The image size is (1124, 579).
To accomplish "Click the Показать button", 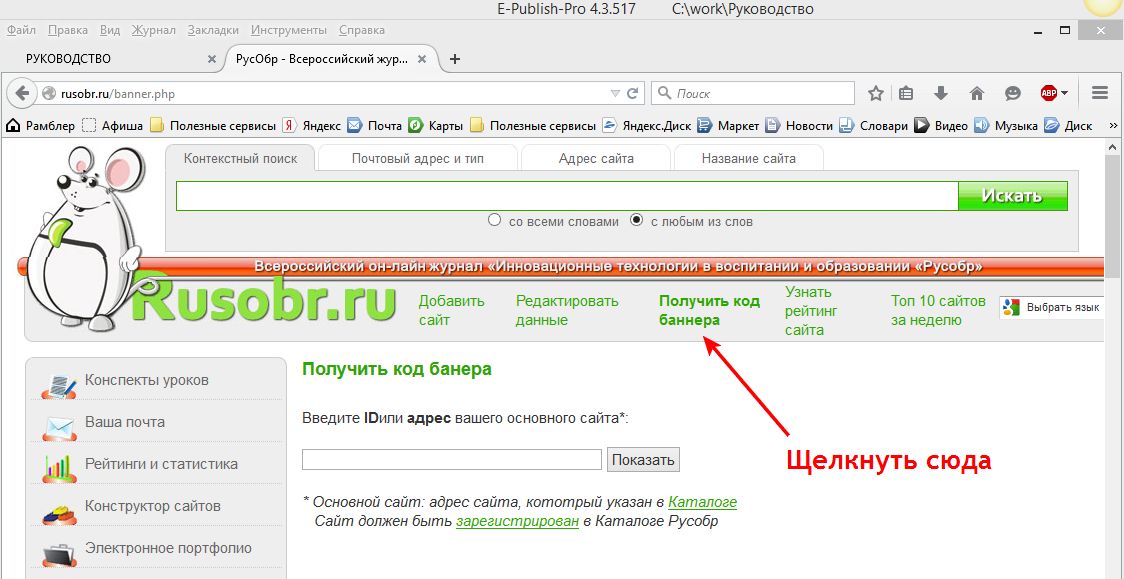I will (x=643, y=460).
